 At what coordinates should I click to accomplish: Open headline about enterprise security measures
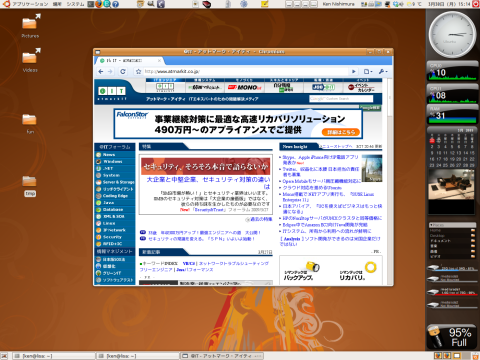pyautogui.click(x=208, y=183)
